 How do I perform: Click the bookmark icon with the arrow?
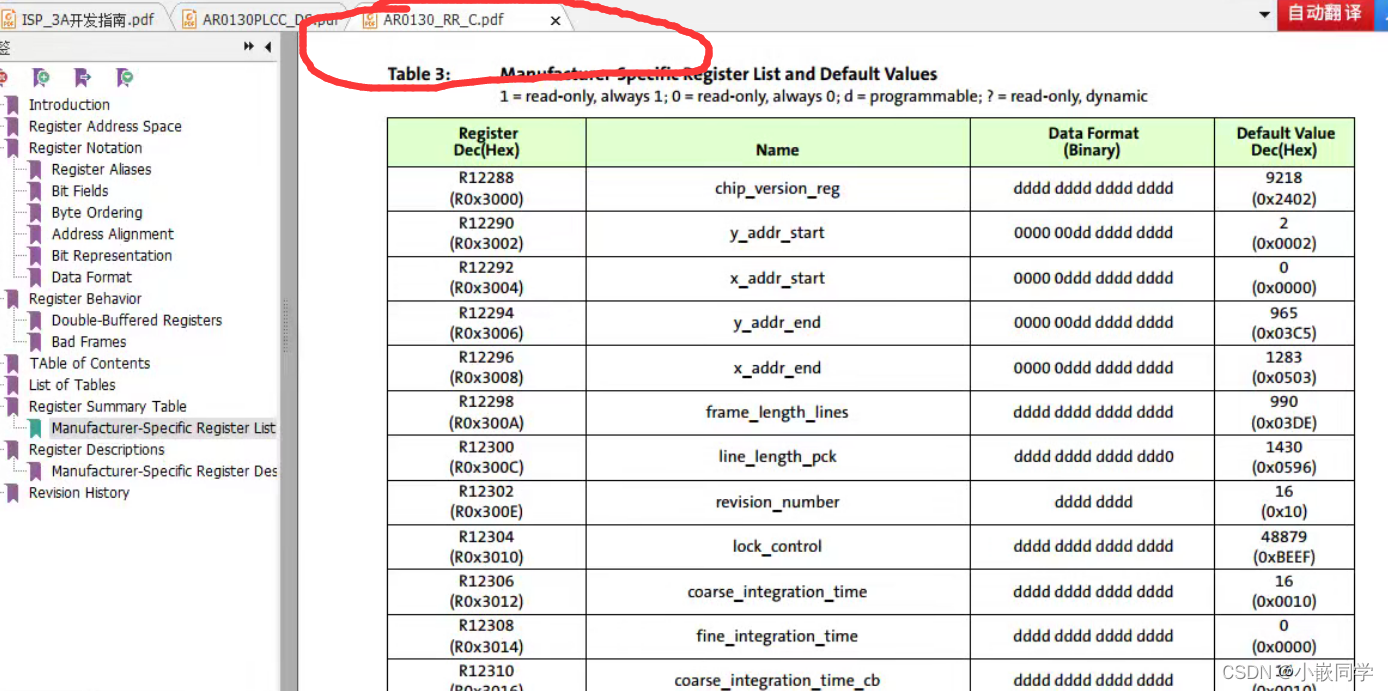[x=83, y=77]
